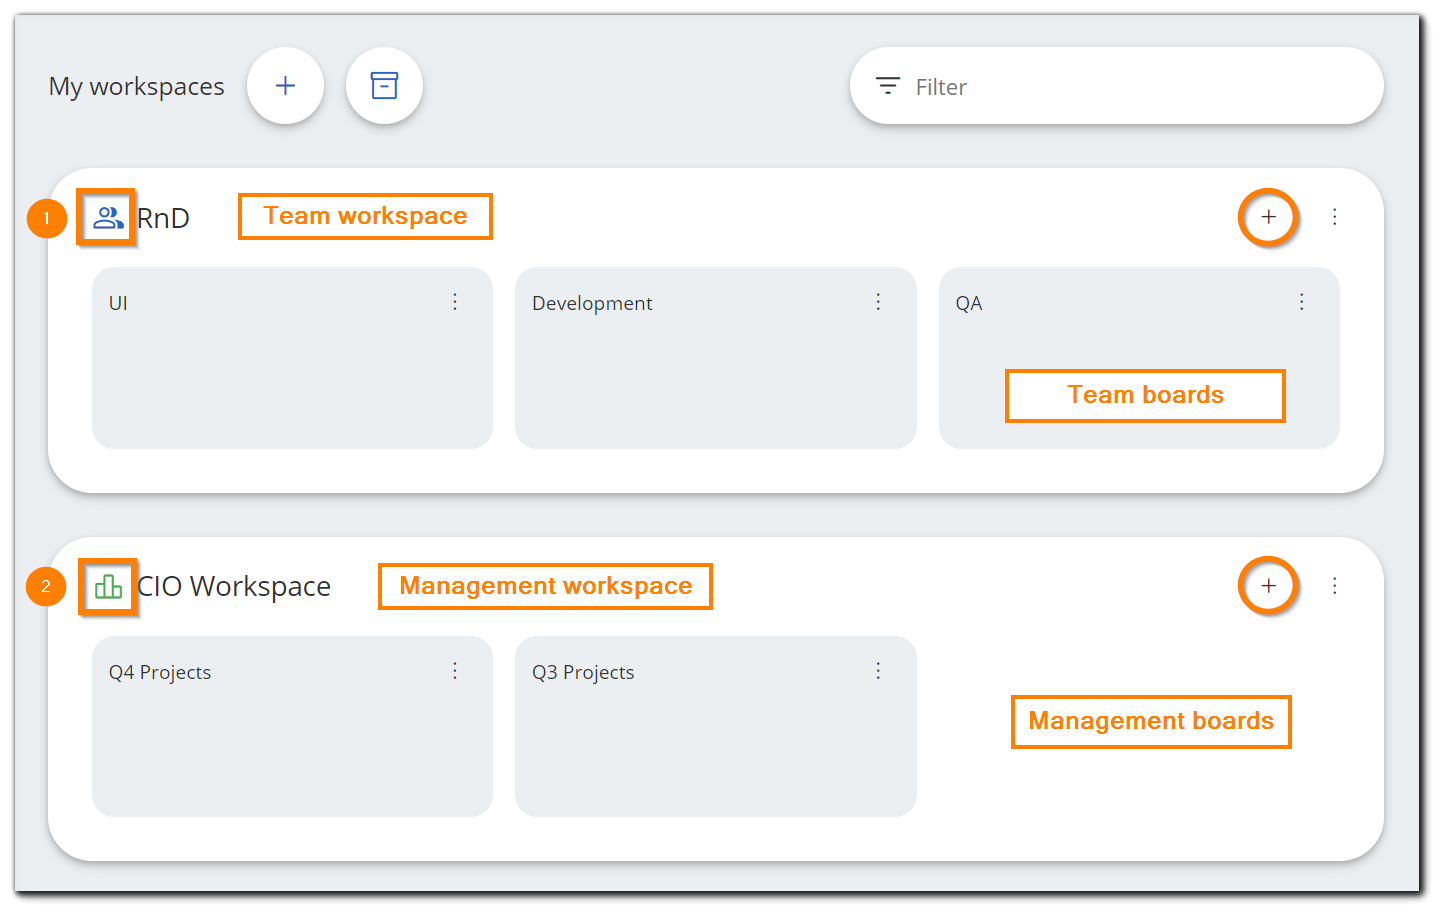Open the Q4 Projects board card
Viewport: 1446px width, 918px height.
(292, 727)
